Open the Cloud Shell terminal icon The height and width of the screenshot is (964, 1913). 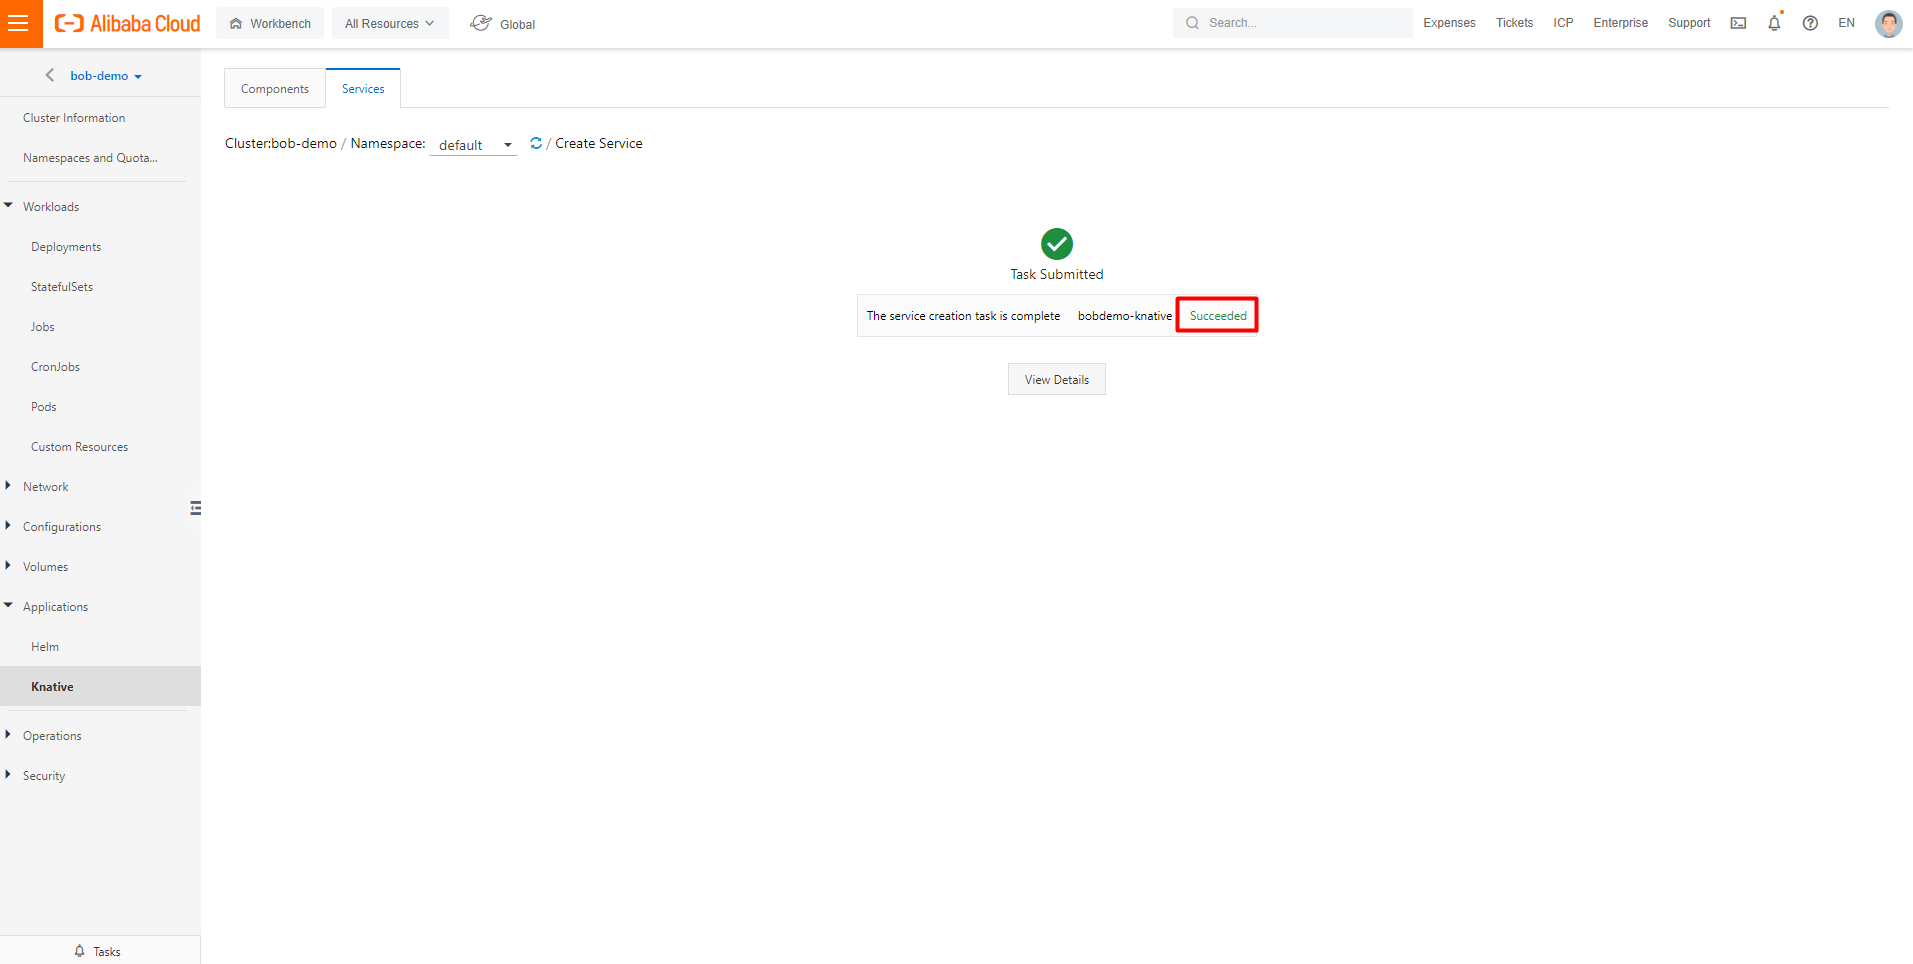coord(1738,23)
